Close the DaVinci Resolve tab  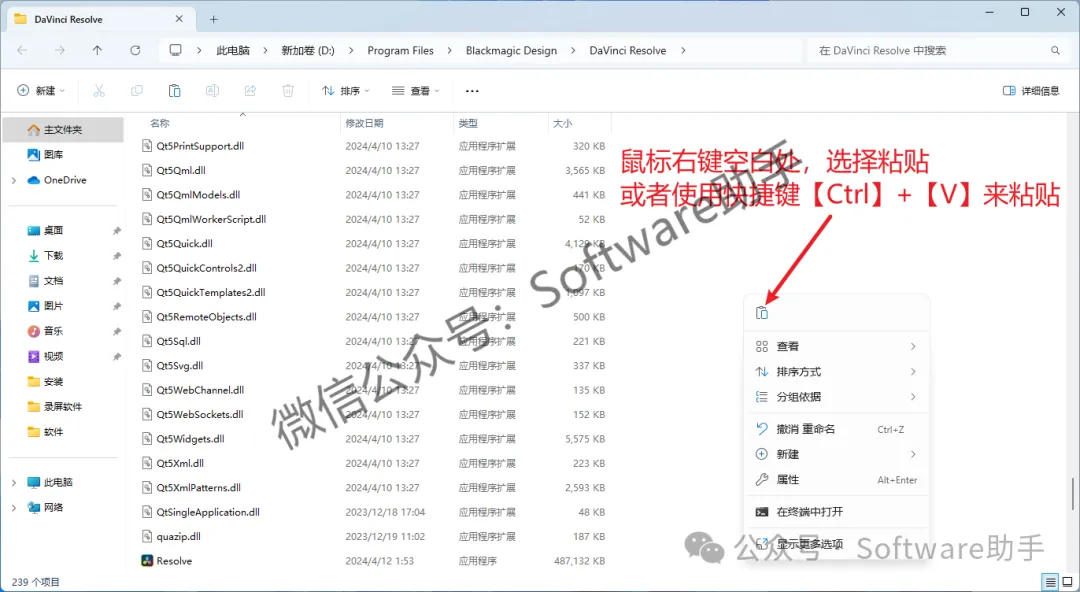tap(179, 19)
